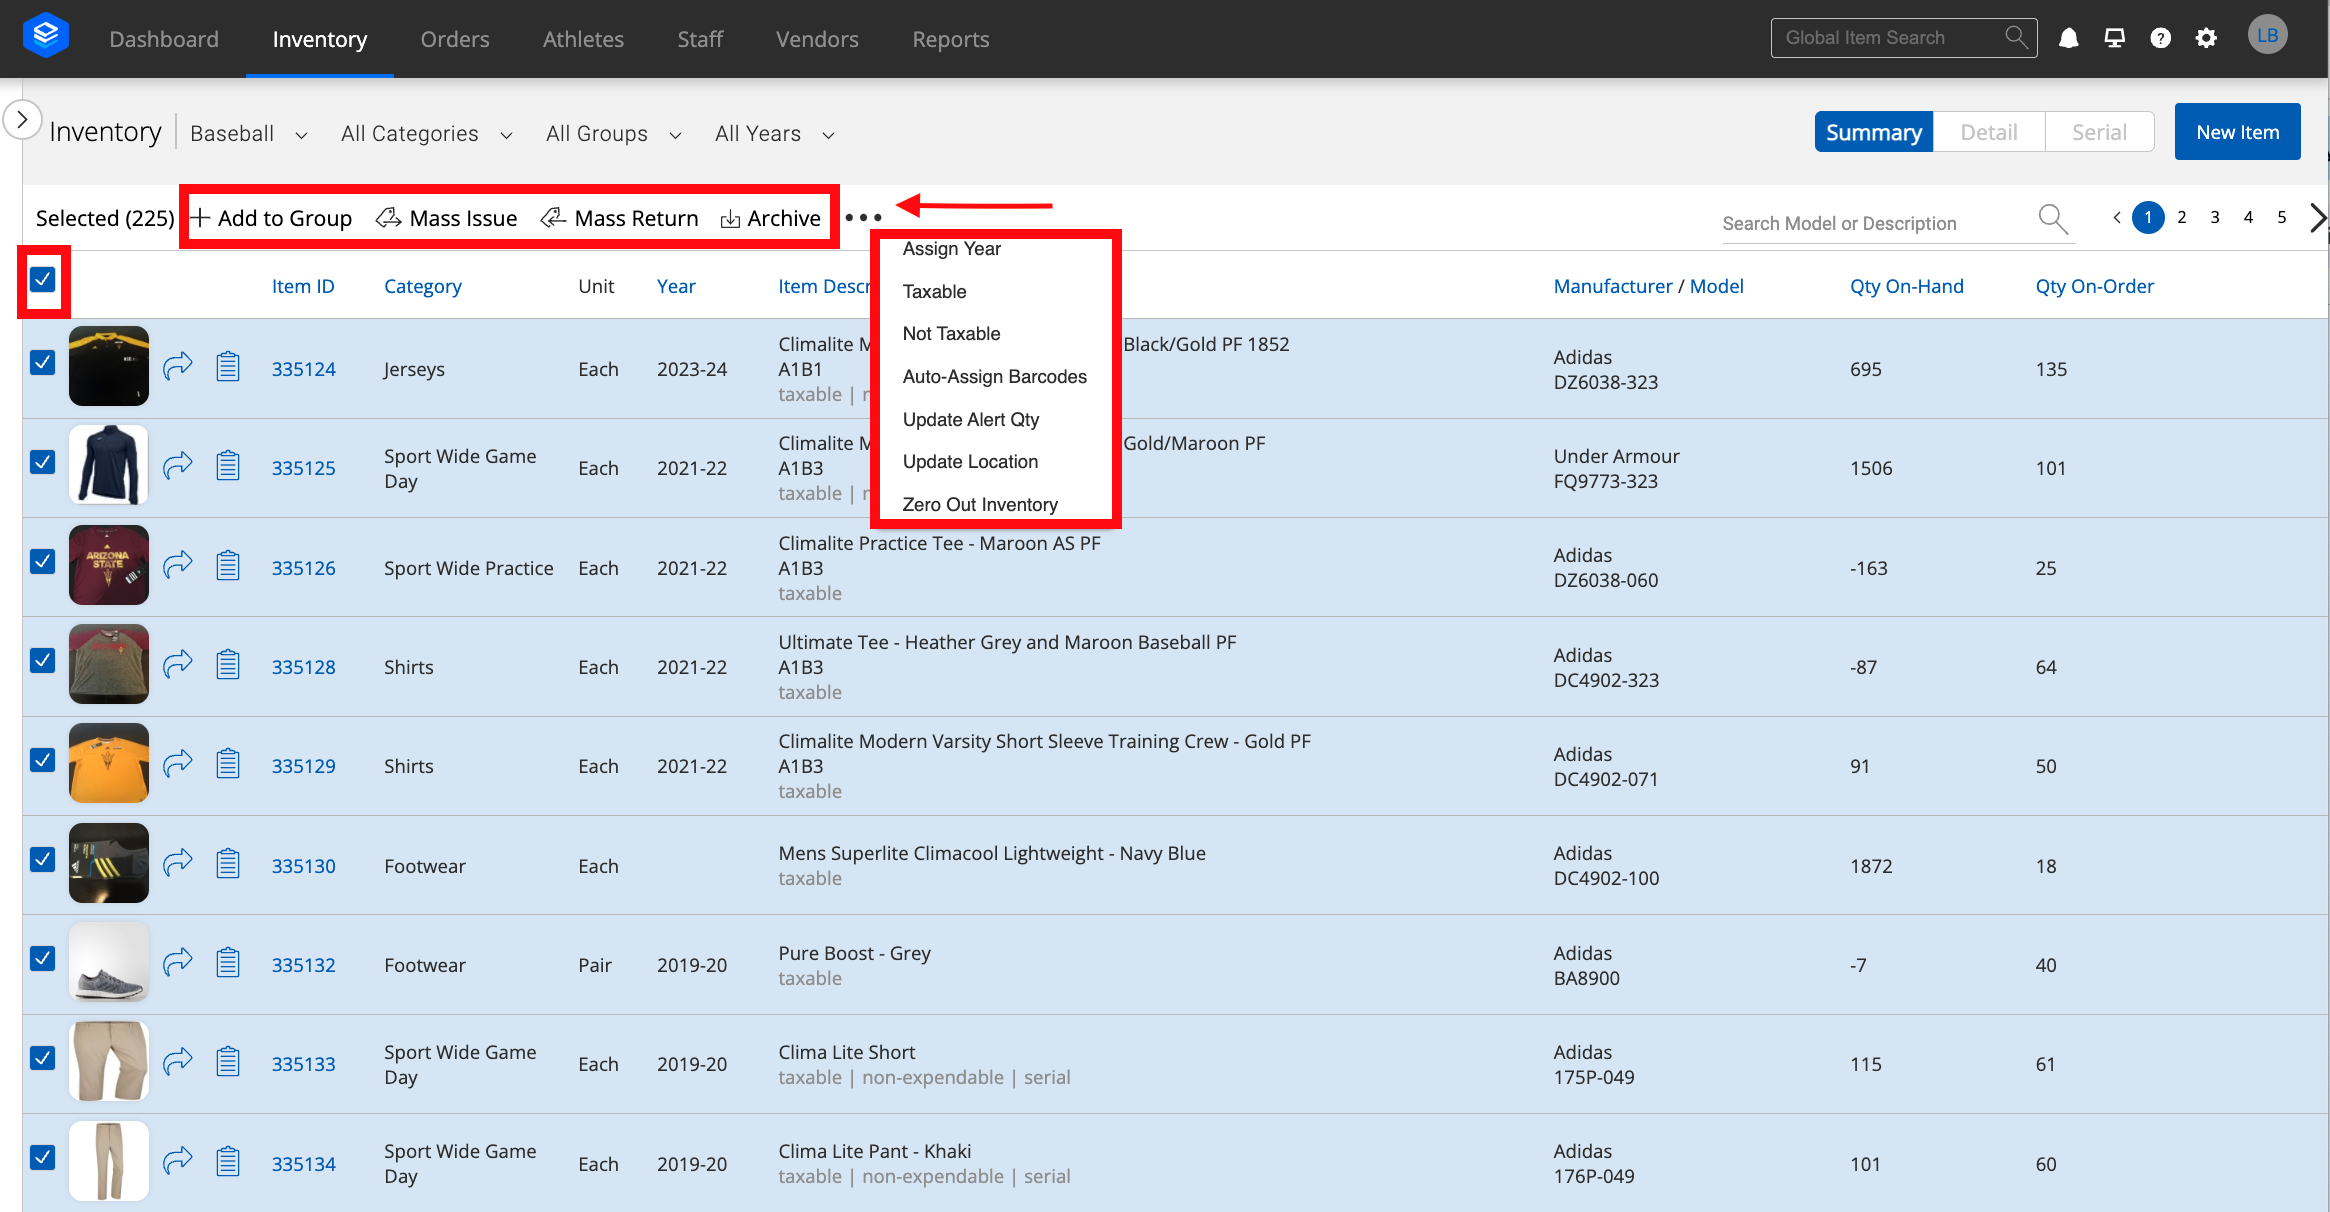
Task: Click the LB user avatar
Action: (x=2267, y=35)
